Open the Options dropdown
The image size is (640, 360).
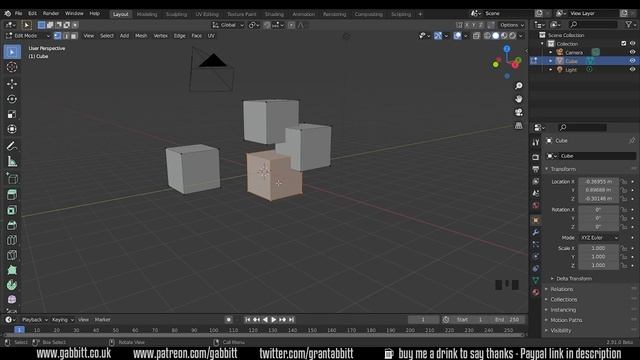click(512, 25)
